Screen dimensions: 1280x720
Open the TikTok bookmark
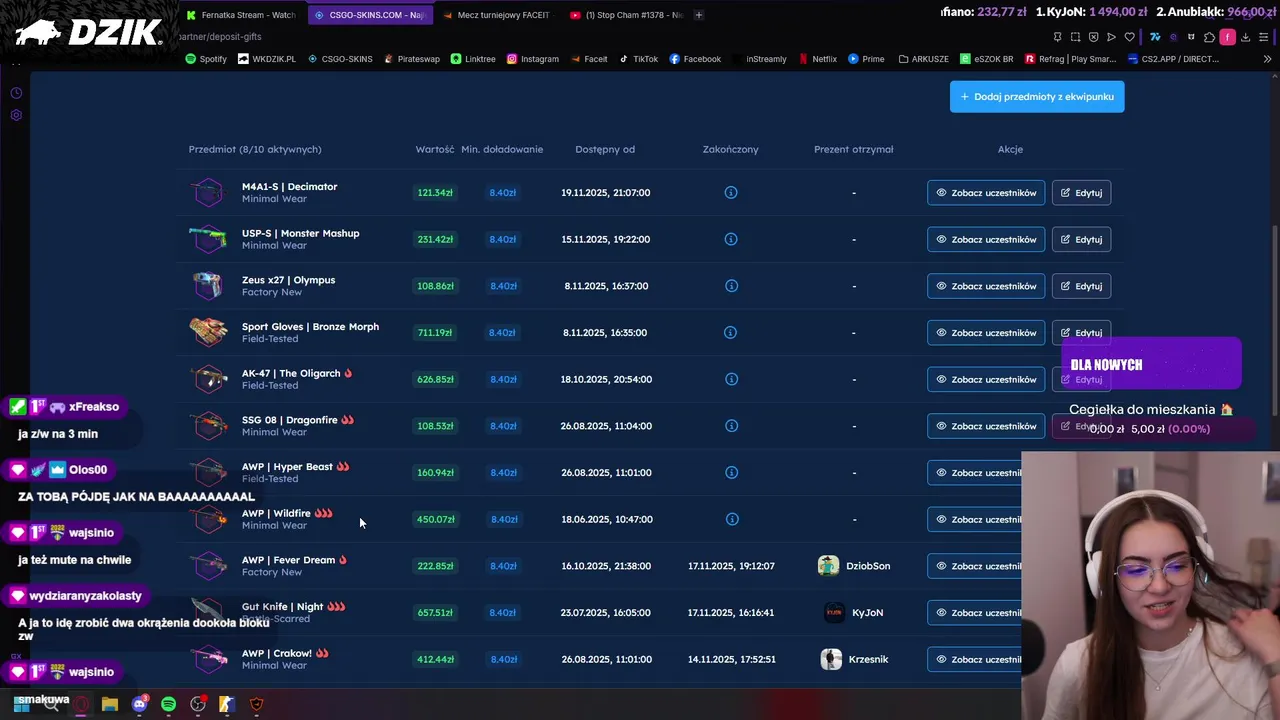638,59
